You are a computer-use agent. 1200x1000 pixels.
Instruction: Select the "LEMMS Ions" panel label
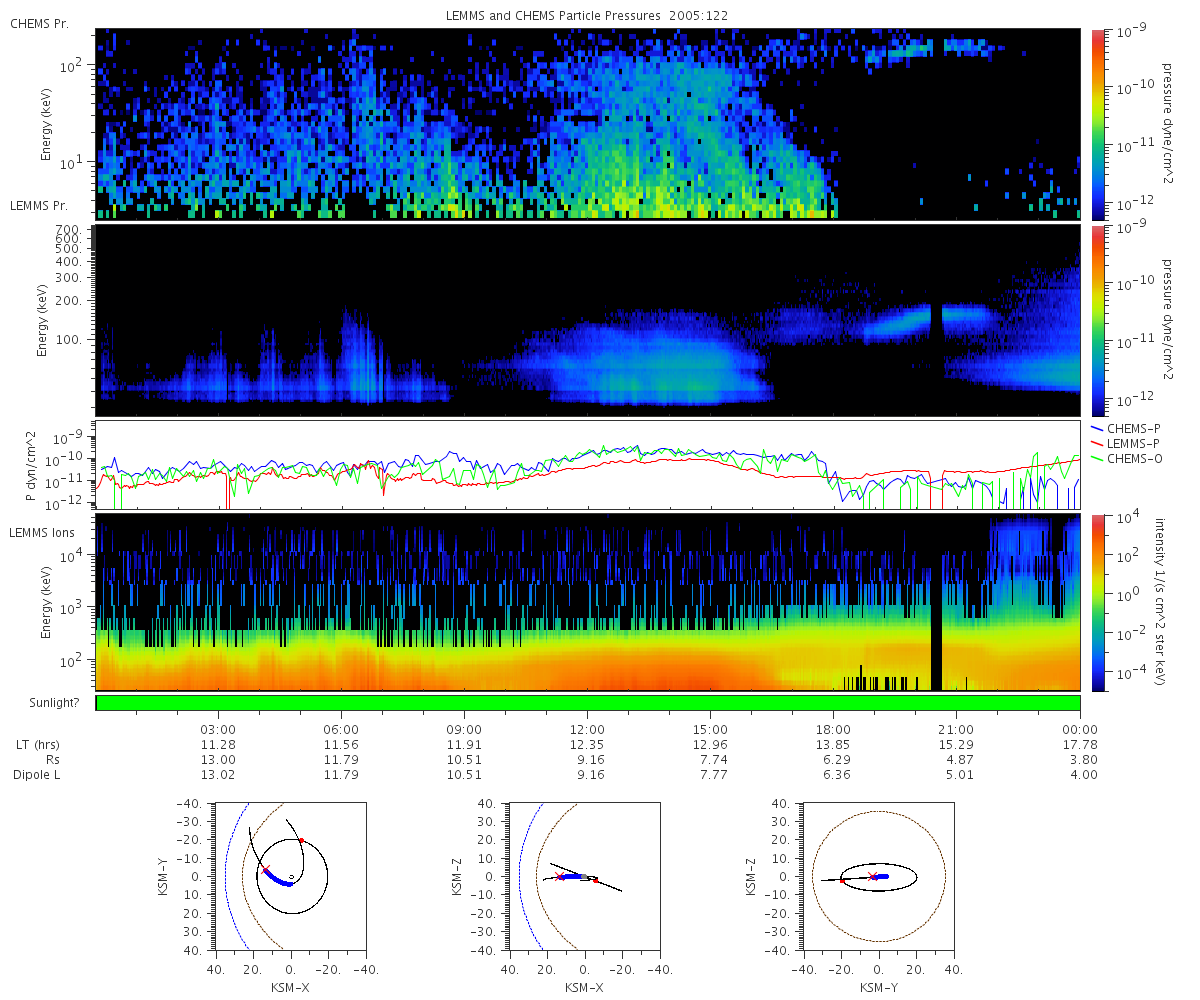[x=41, y=531]
